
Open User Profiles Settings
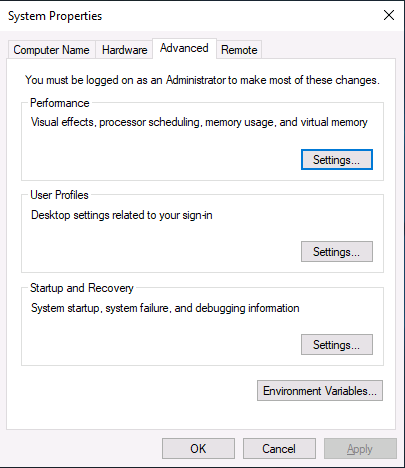pos(337,252)
